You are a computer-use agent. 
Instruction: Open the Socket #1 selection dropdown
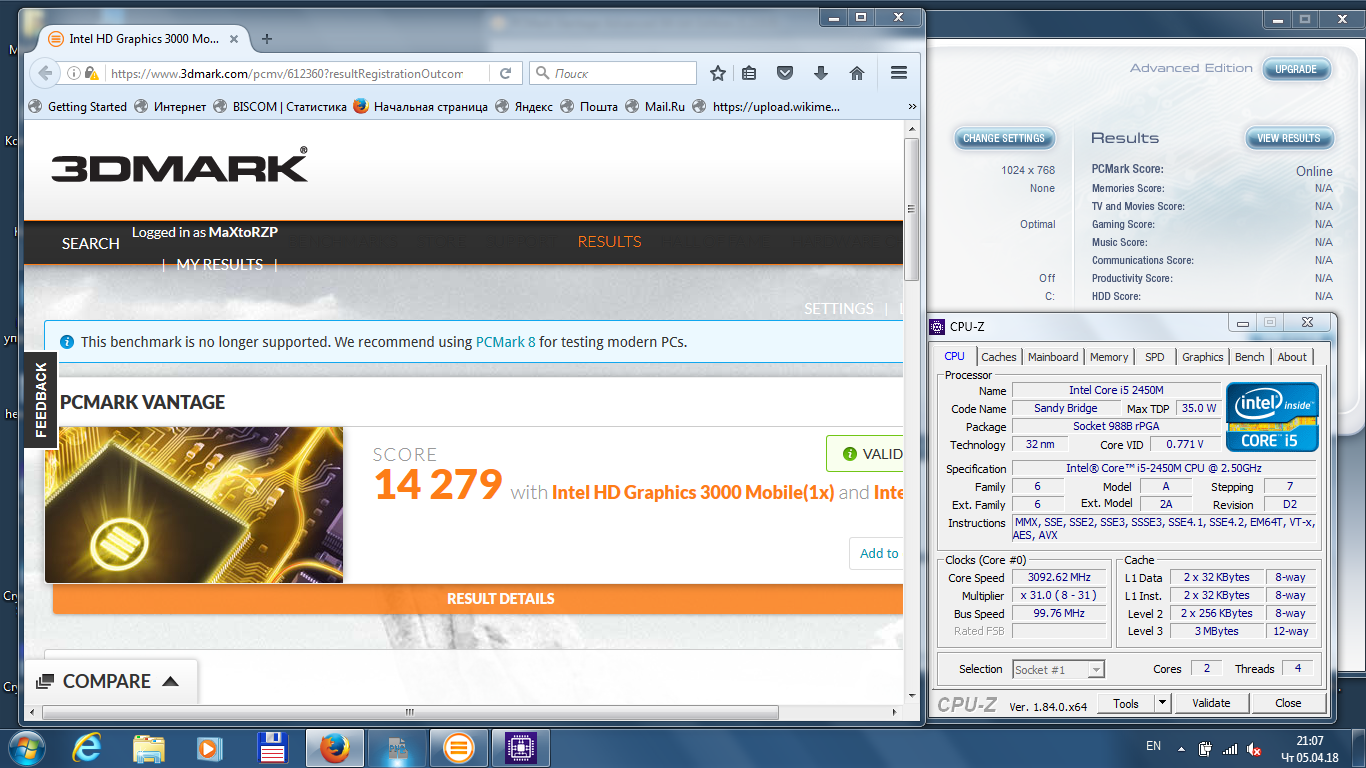point(1058,670)
